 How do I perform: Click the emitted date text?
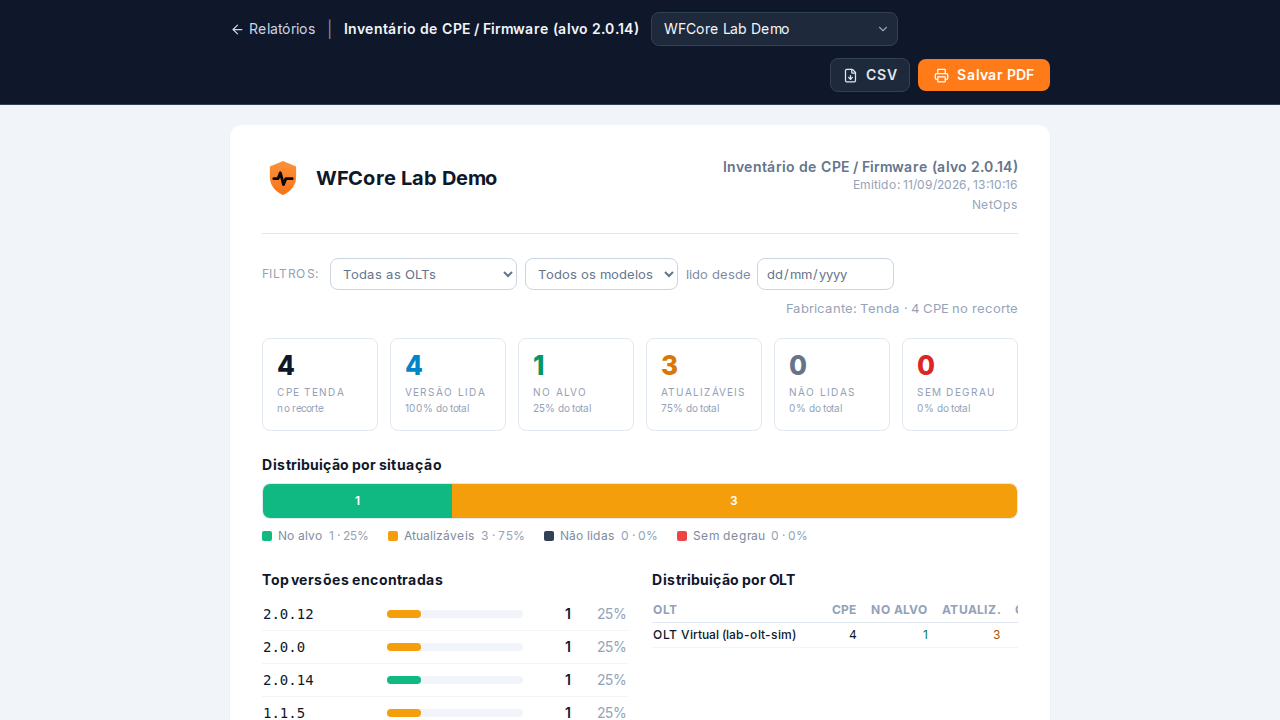click(x=935, y=185)
